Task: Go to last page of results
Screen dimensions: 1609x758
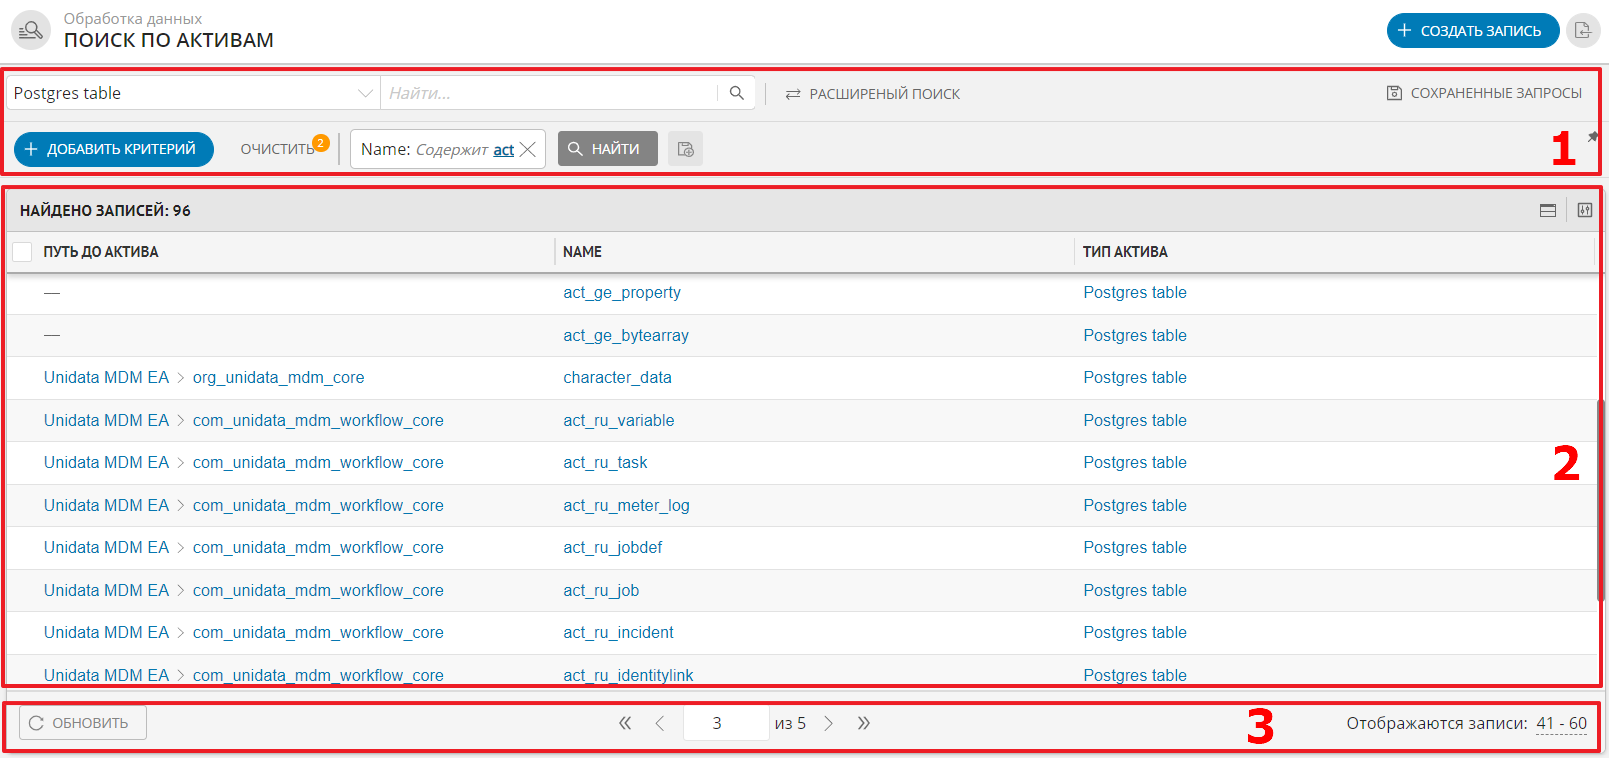Action: (864, 723)
